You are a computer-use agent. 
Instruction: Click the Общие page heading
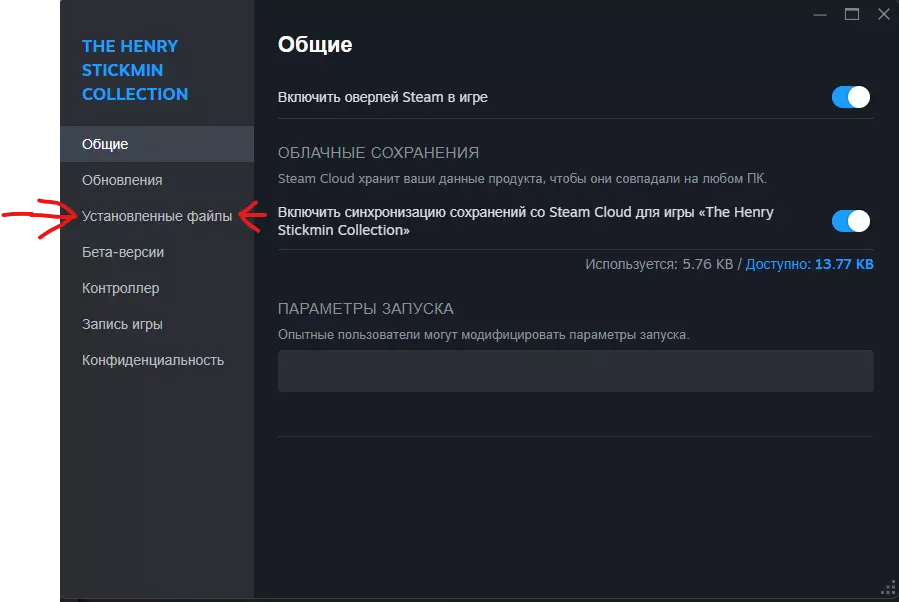point(315,44)
